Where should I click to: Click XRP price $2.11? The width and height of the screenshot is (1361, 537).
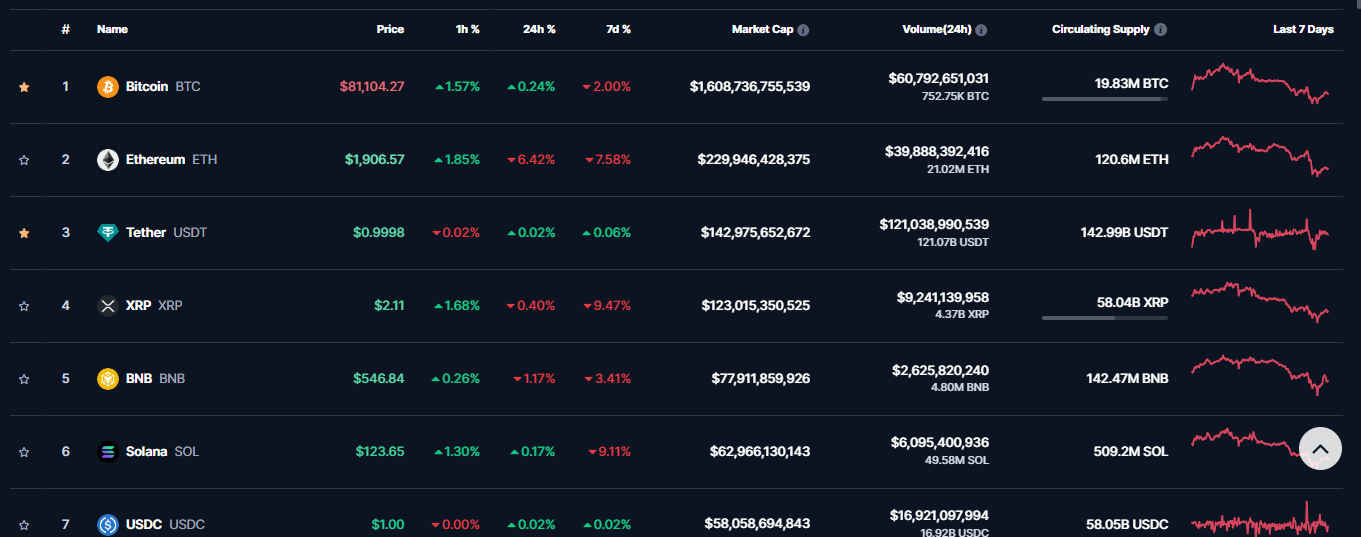[389, 306]
